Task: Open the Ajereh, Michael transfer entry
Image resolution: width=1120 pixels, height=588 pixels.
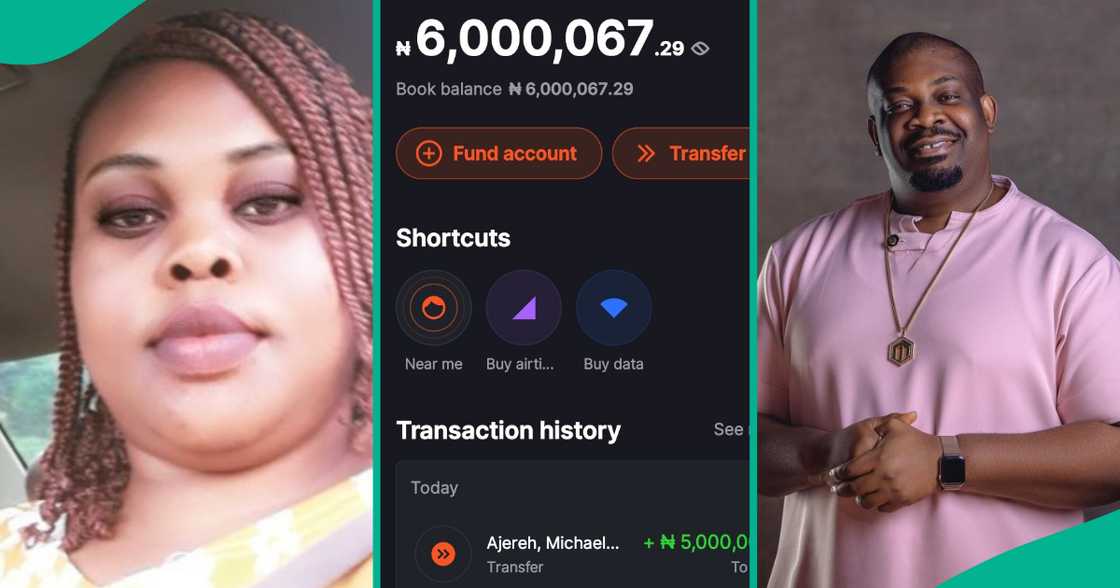Action: point(573,554)
